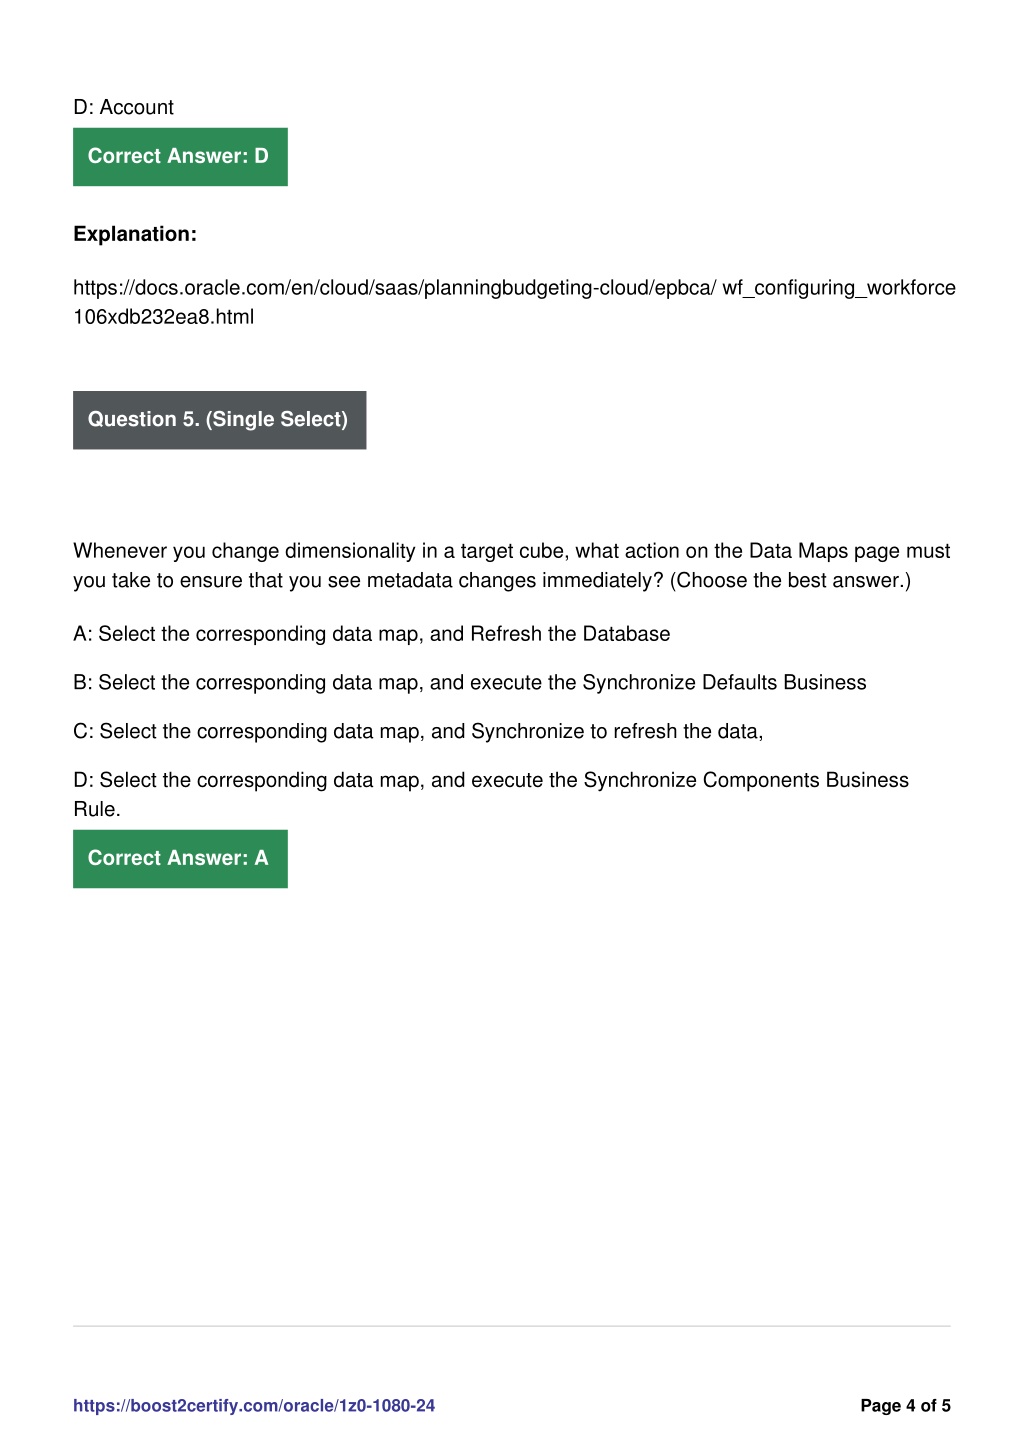Click 1z0-1080-24 in the footer URL
The width and height of the screenshot is (1024, 1448).
click(389, 1405)
